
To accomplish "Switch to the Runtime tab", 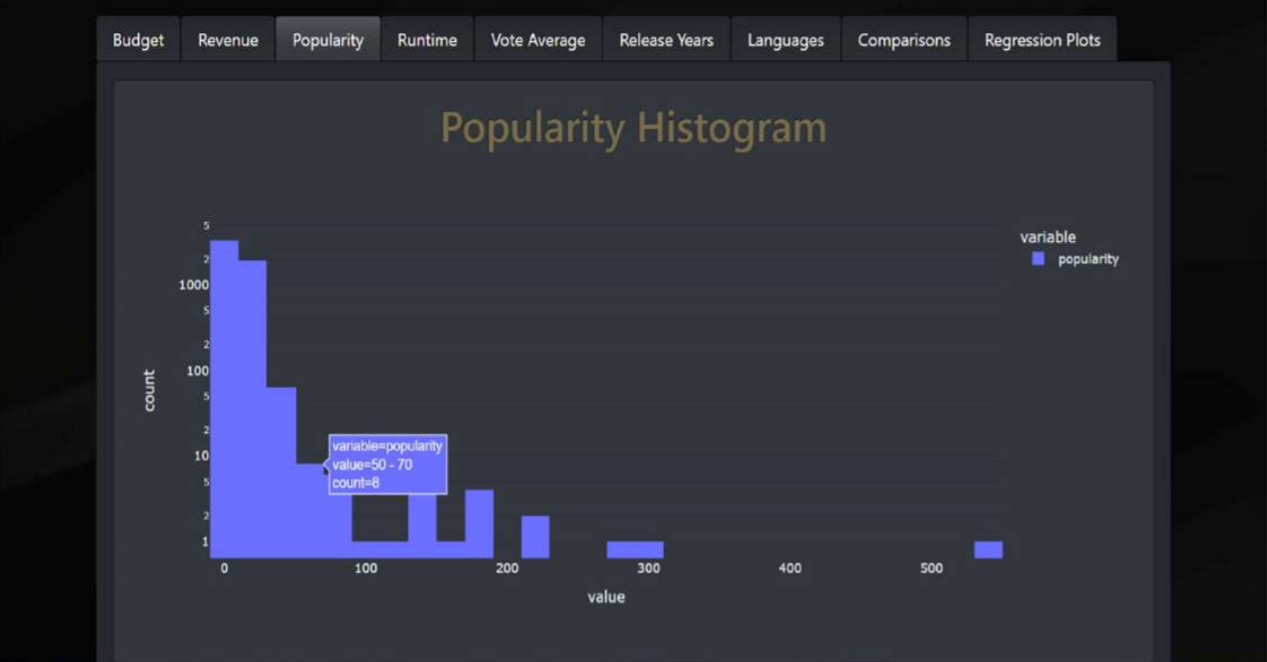I will tap(426, 40).
